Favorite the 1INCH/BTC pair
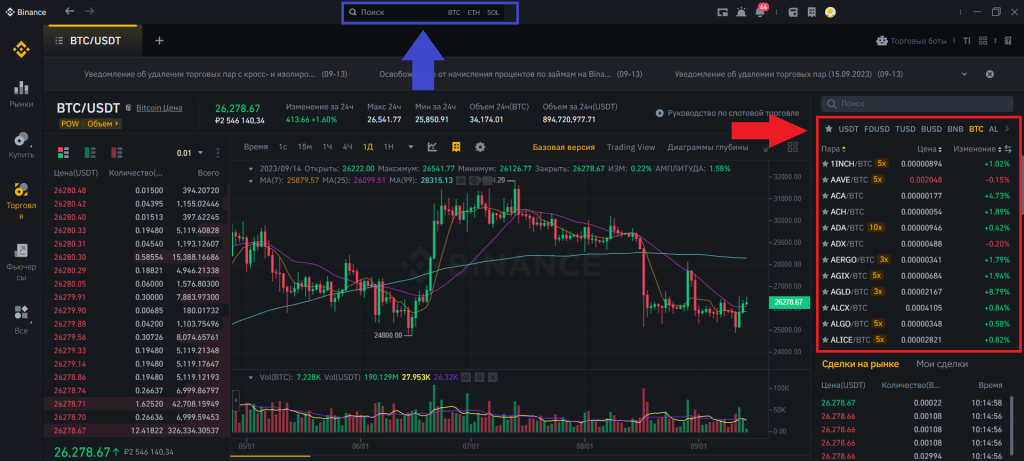The image size is (1024, 461). tap(825, 163)
